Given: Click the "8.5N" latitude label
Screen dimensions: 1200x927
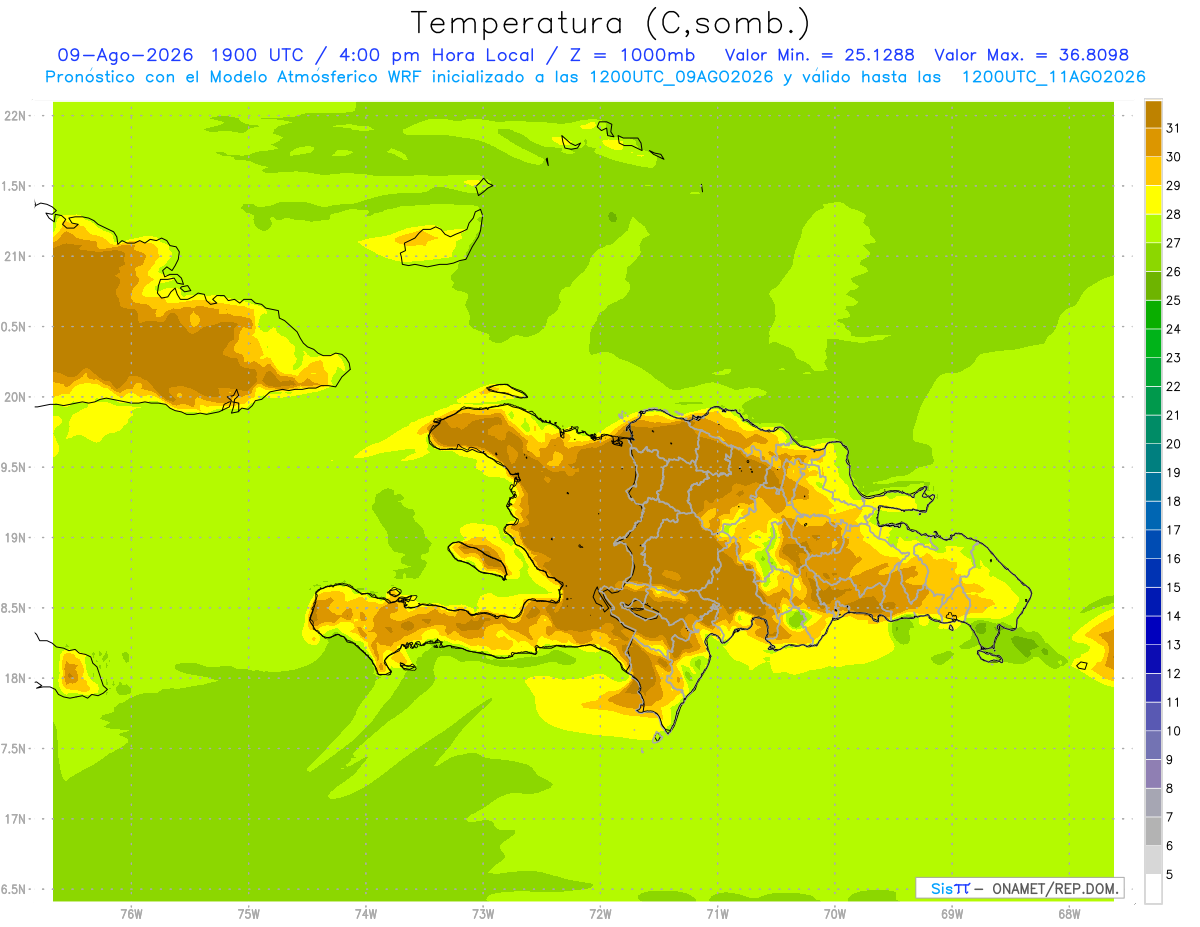Looking at the screenshot, I should click(x=15, y=608).
